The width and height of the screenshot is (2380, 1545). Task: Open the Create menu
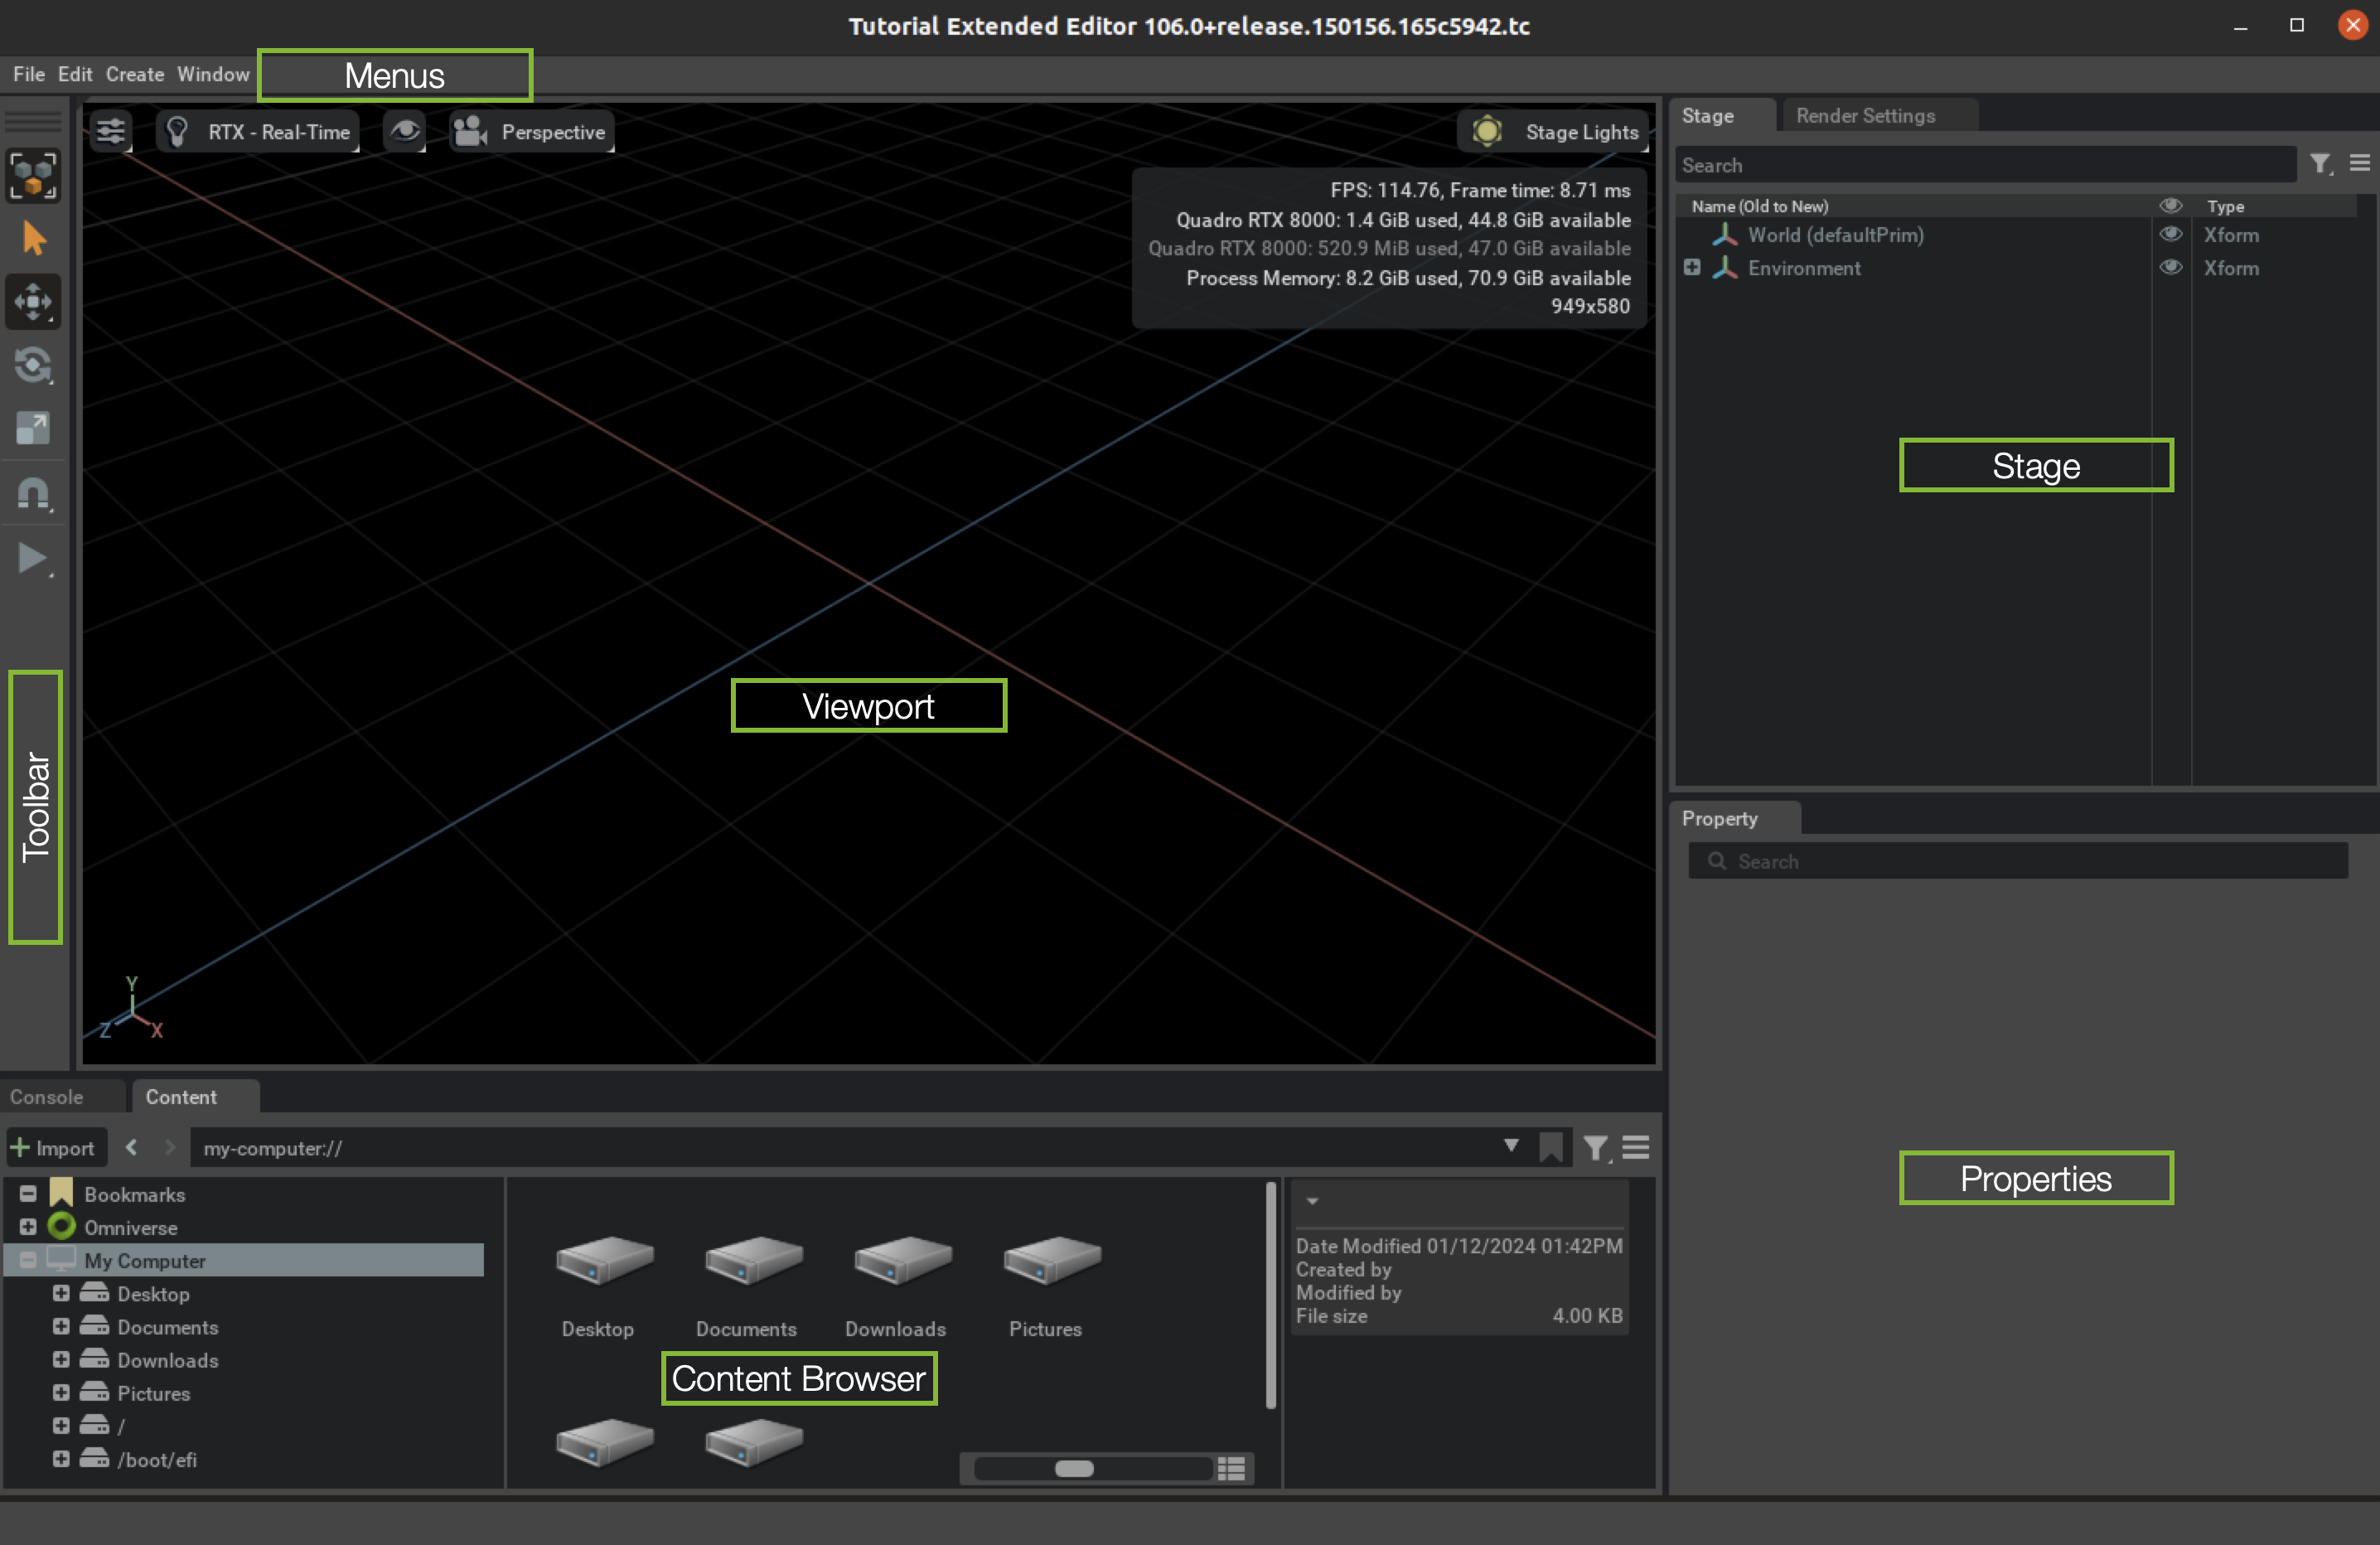[x=135, y=73]
